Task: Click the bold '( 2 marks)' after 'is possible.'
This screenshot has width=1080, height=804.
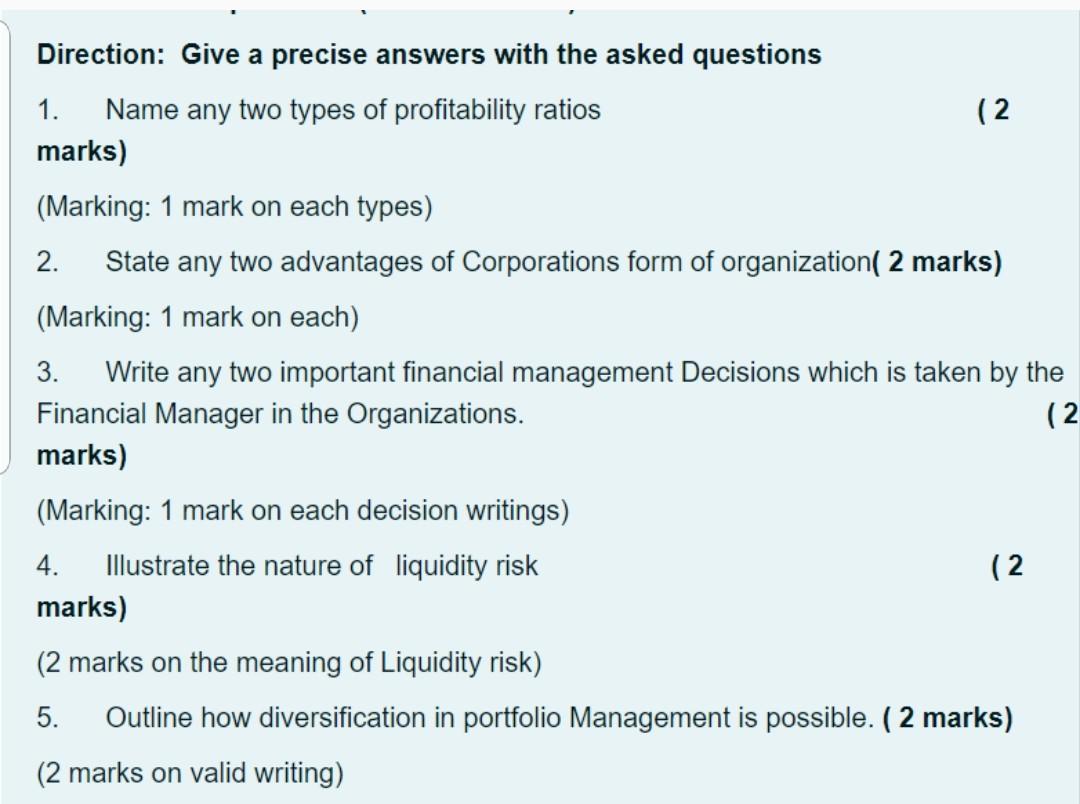Action: pos(948,718)
